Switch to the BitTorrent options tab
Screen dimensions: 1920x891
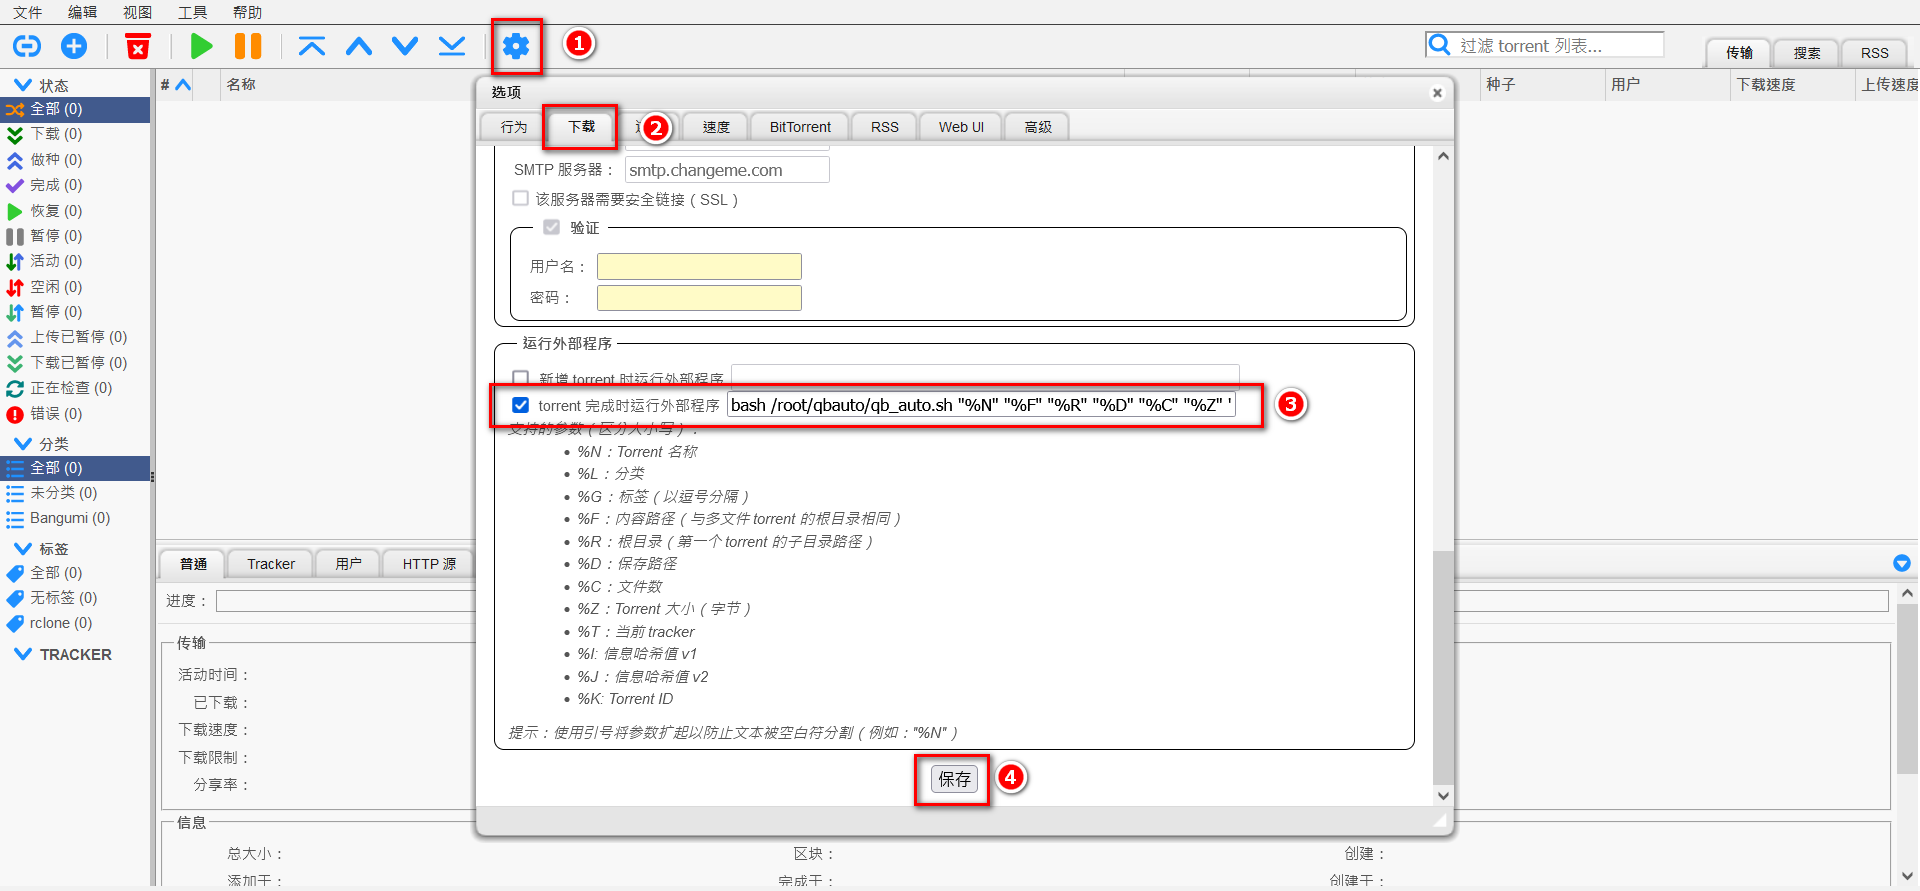800,127
